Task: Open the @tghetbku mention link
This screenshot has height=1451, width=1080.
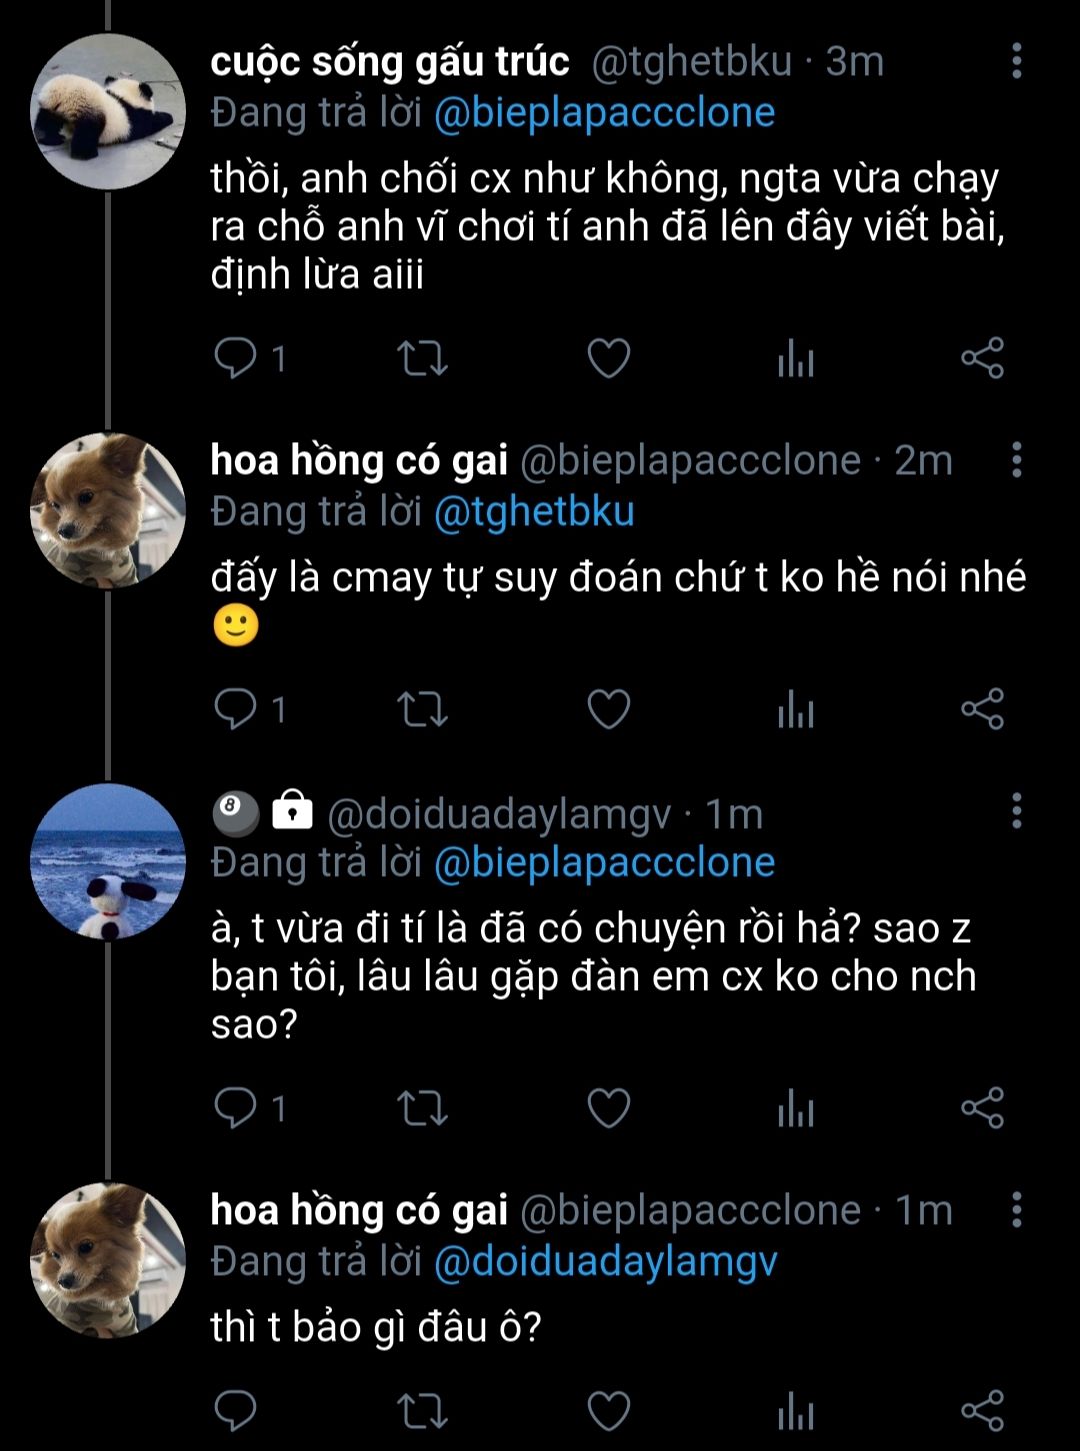Action: (x=534, y=512)
